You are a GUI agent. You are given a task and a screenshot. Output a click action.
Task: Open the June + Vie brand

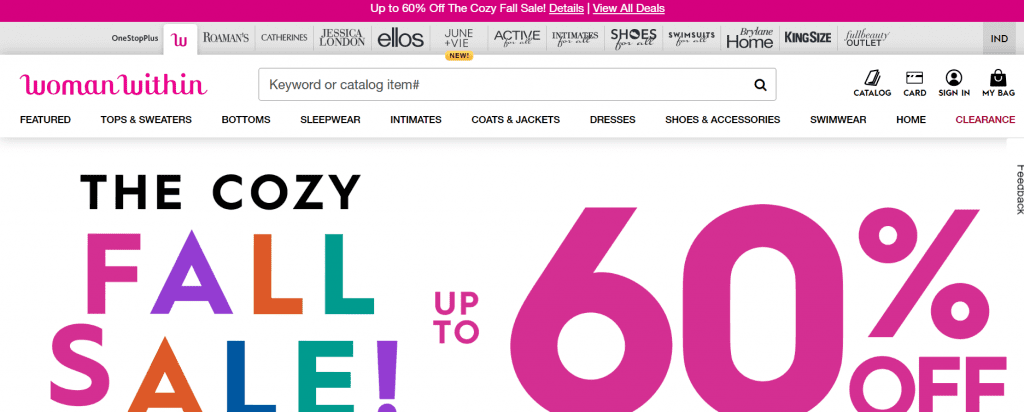(x=458, y=39)
